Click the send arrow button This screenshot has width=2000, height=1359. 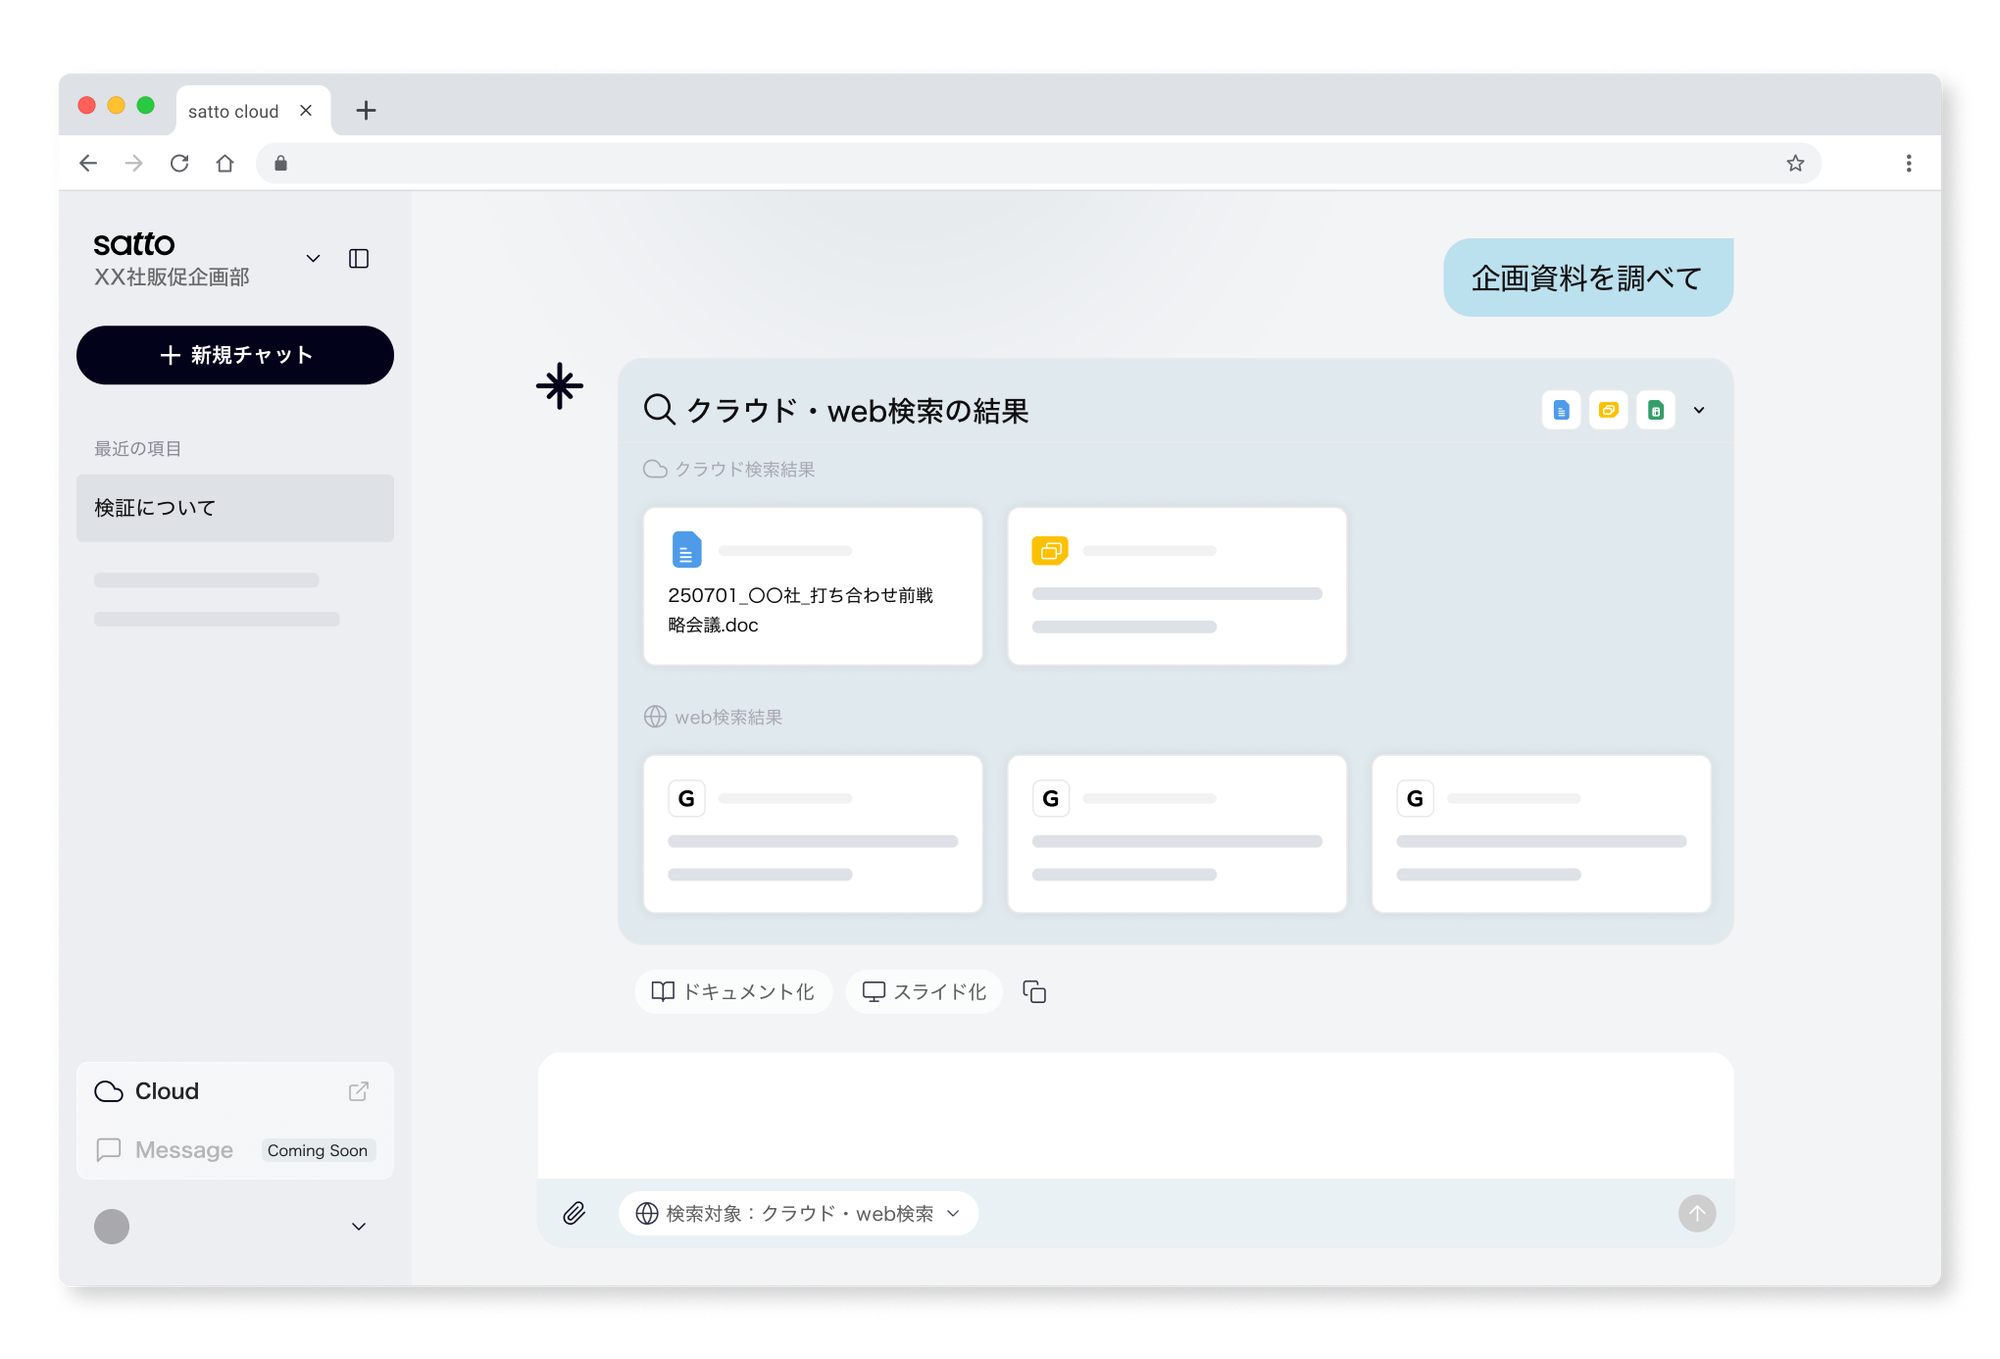pyautogui.click(x=1696, y=1213)
